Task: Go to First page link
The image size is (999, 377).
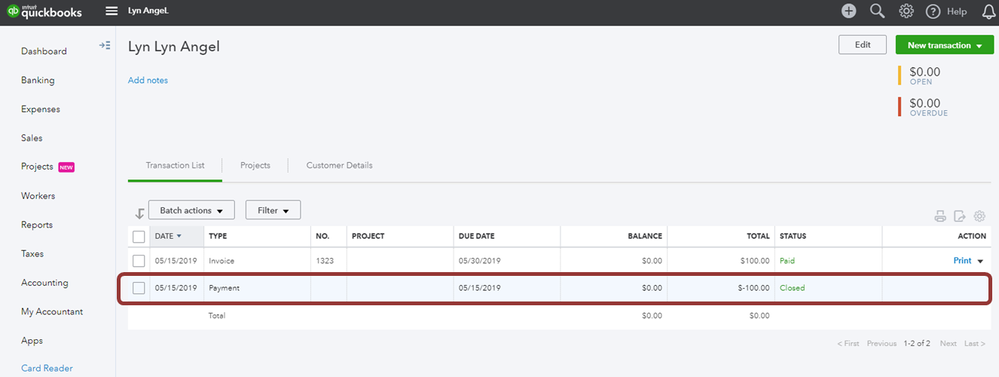Action: click(848, 343)
